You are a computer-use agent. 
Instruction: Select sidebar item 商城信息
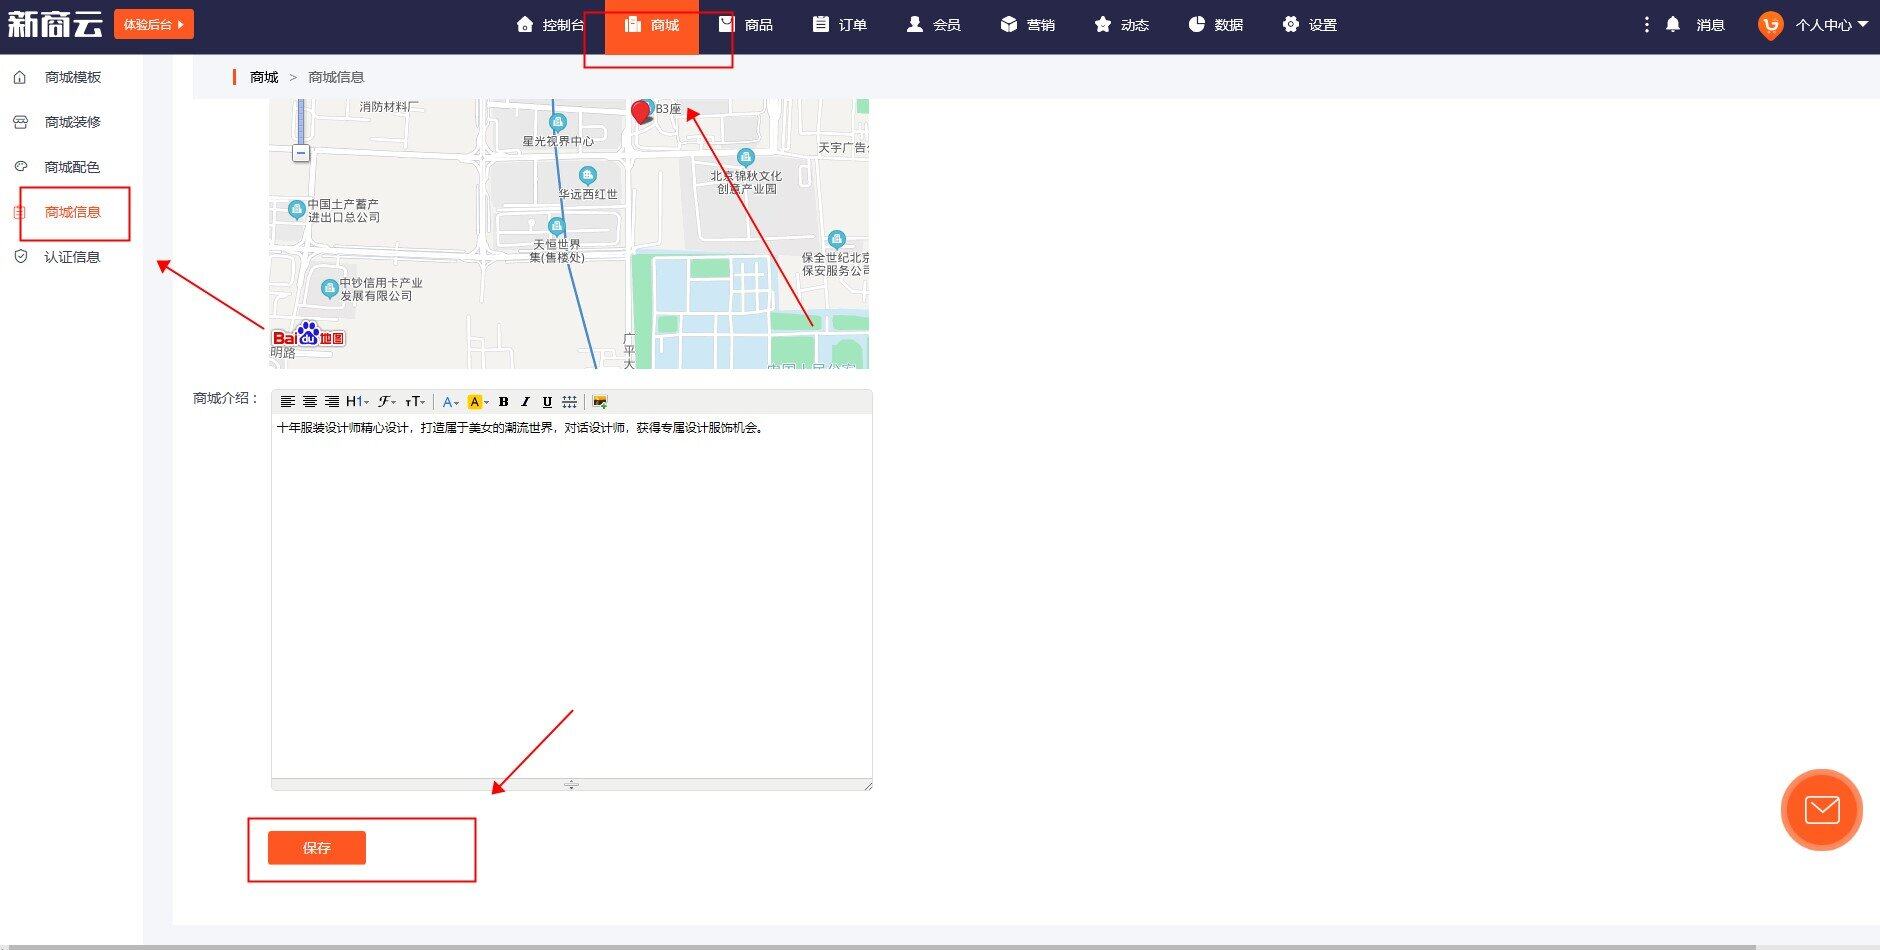click(x=72, y=212)
